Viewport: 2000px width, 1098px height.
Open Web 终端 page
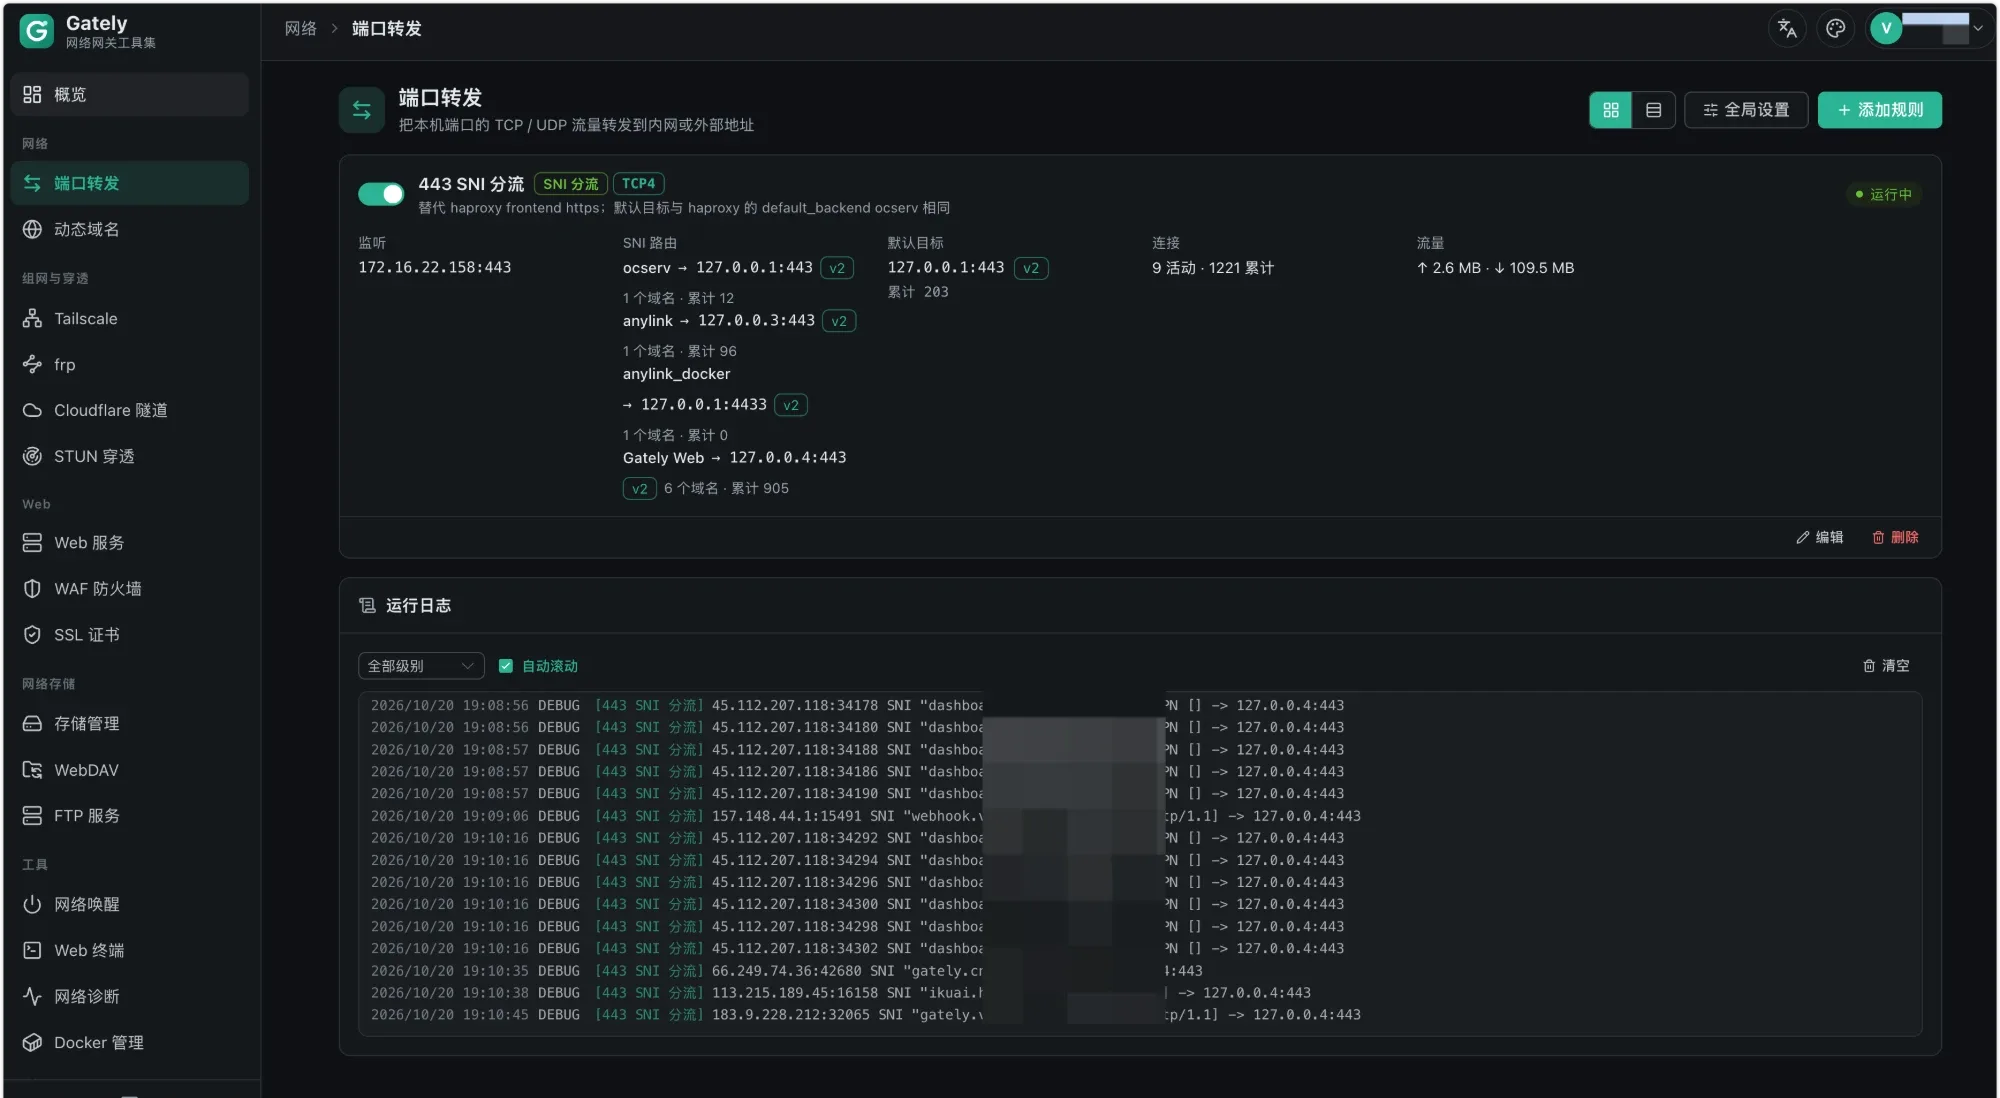click(130, 951)
